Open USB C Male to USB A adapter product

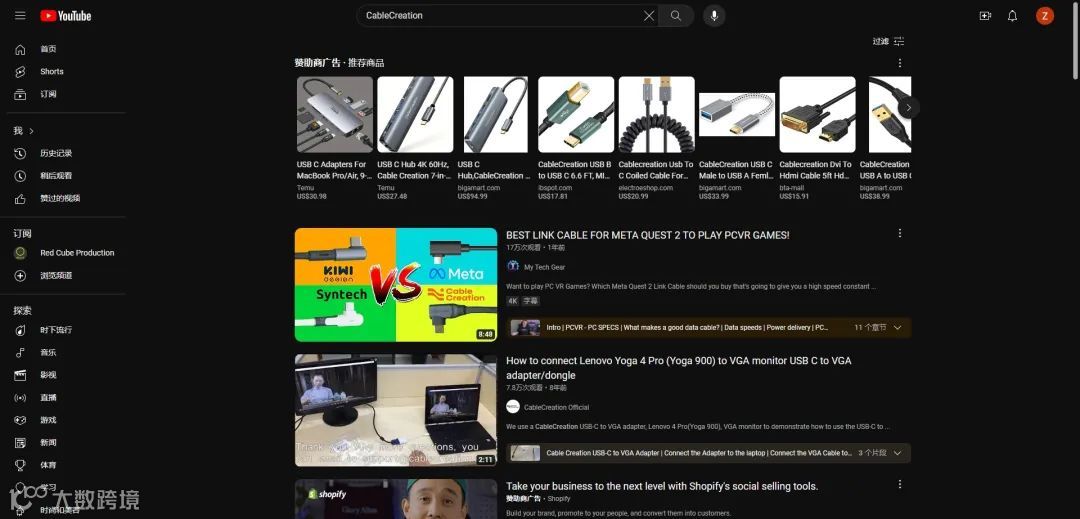737,114
